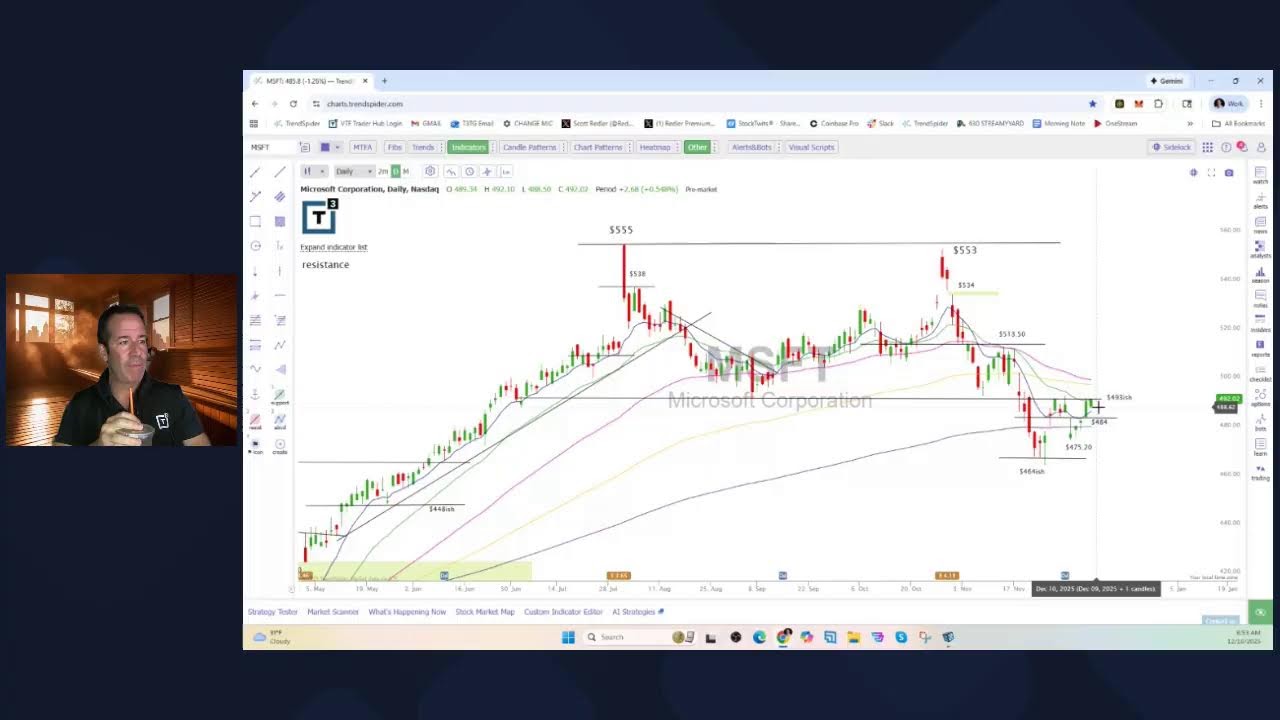The width and height of the screenshot is (1280, 720).
Task: Select the zigzag polyline drawing tool
Action: tap(280, 345)
